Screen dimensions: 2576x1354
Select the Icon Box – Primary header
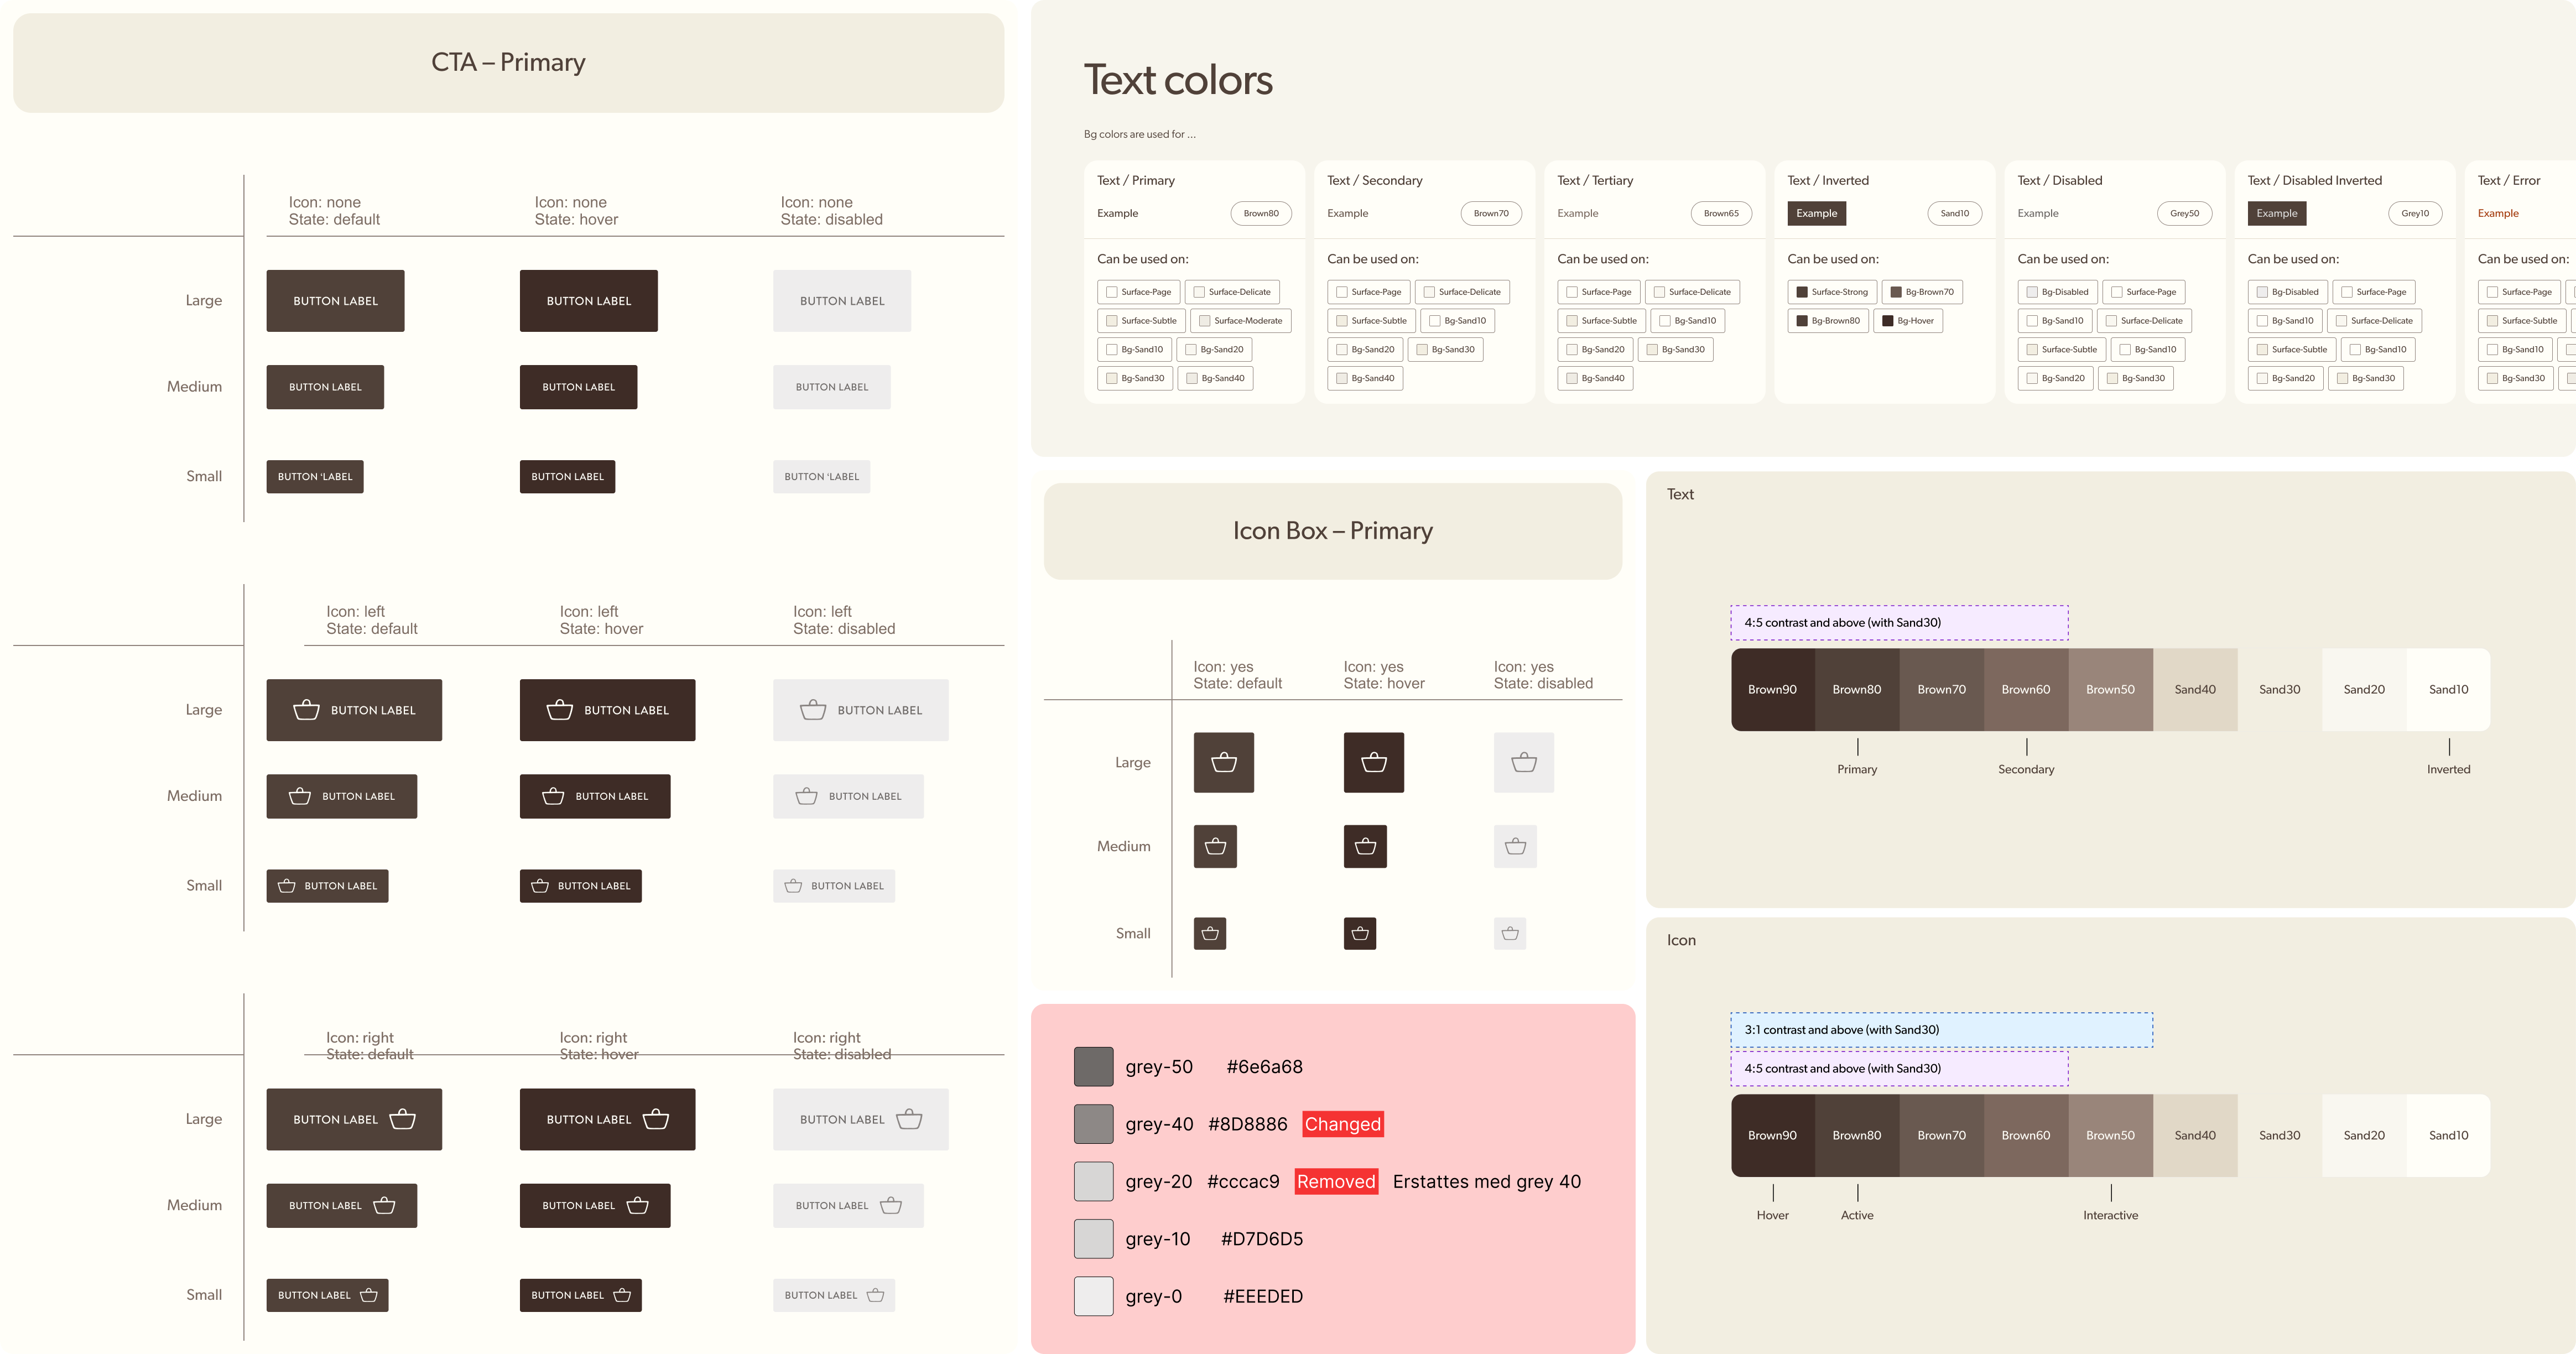1332,531
